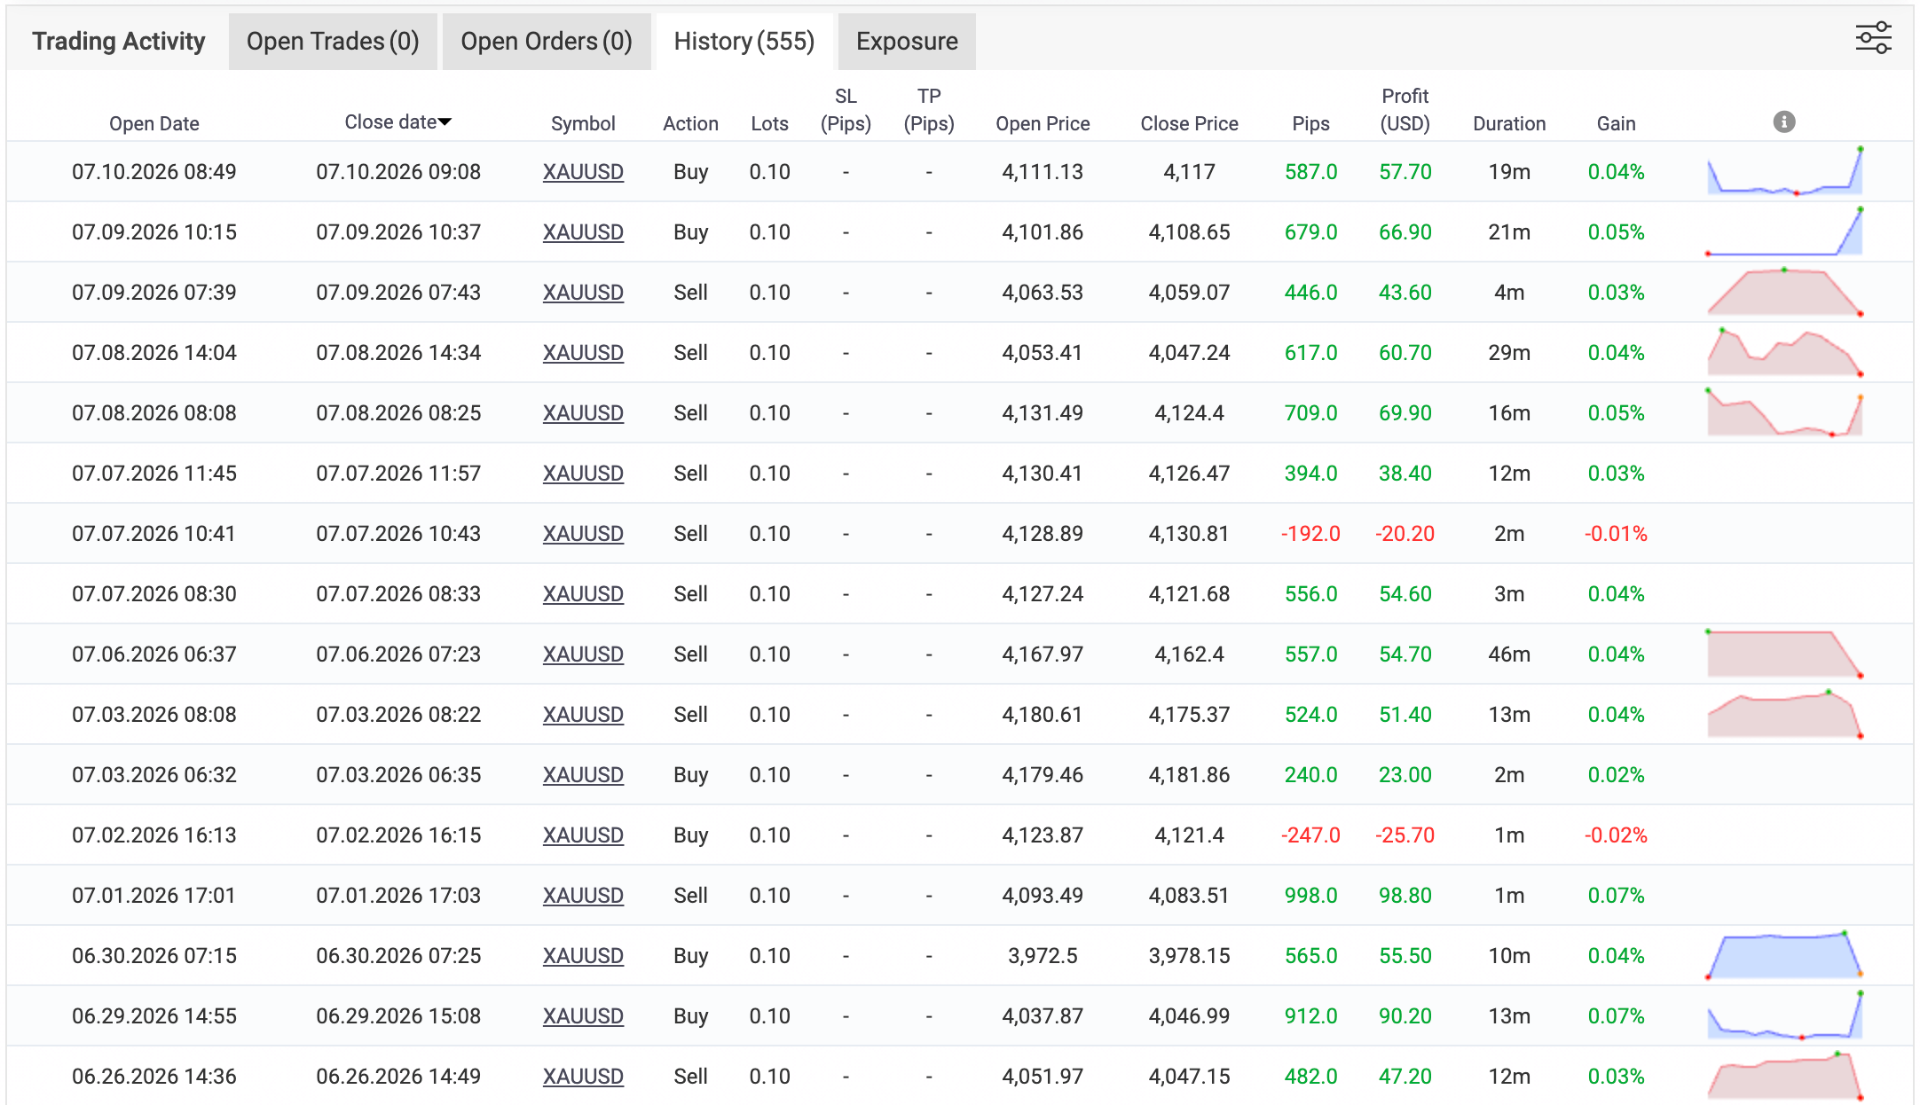
Task: Click the Symbol column header
Action: pos(583,124)
